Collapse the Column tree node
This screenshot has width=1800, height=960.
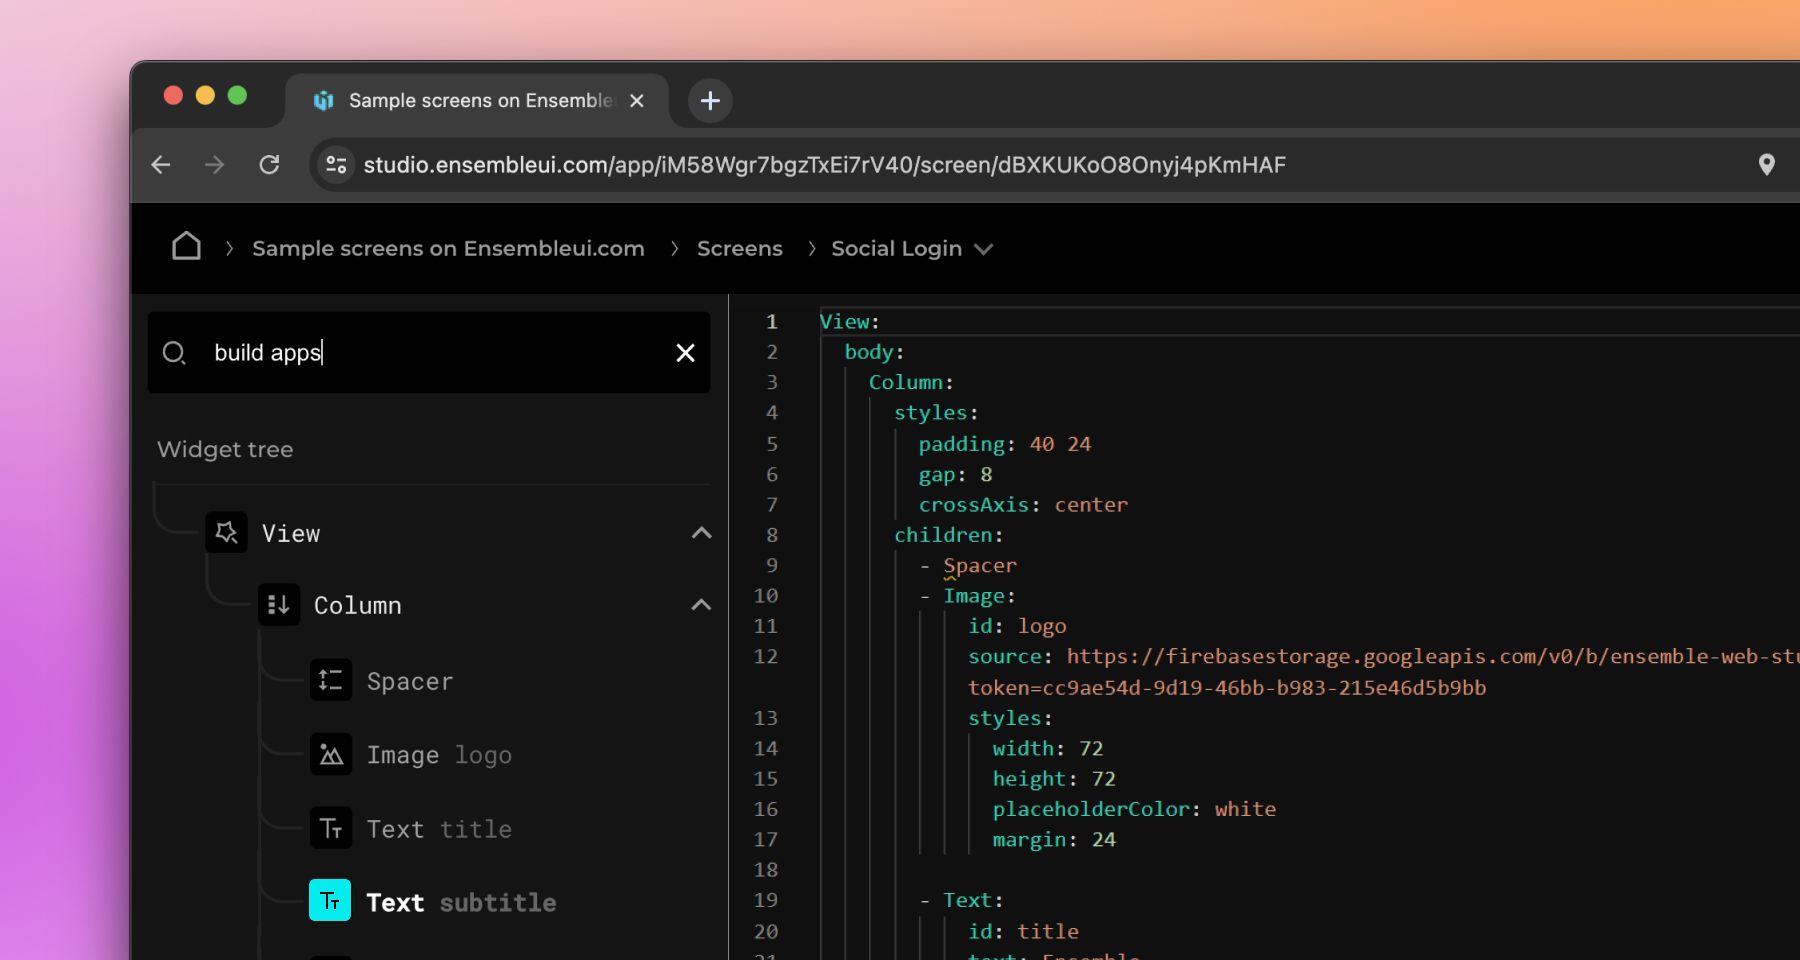coord(702,605)
